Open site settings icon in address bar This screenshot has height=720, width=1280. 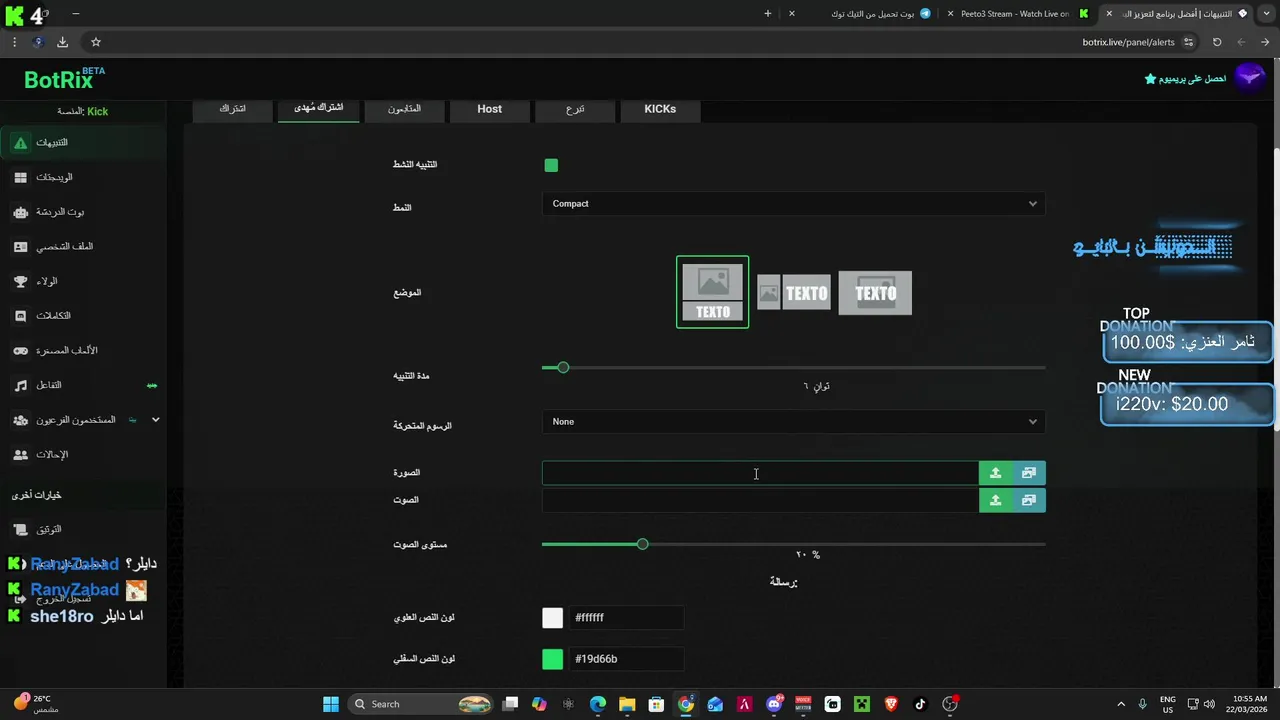click(x=1188, y=42)
